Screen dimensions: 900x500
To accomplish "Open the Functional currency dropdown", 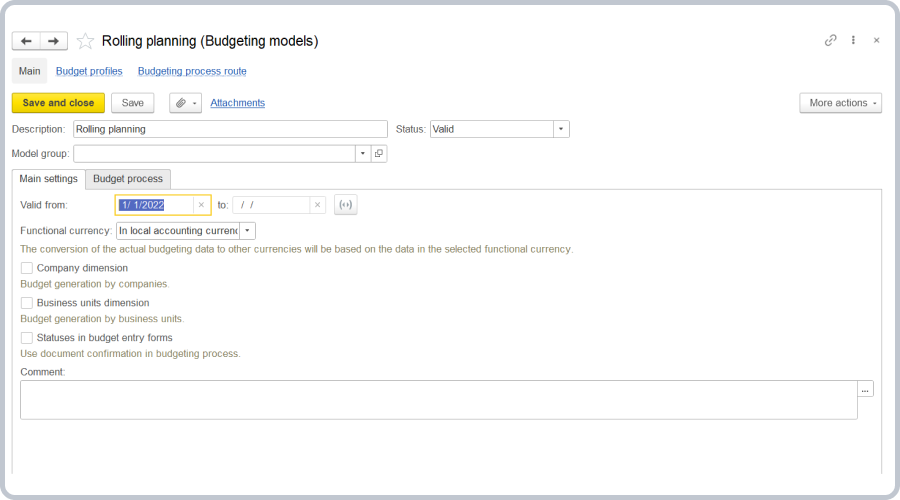I will pyautogui.click(x=247, y=231).
